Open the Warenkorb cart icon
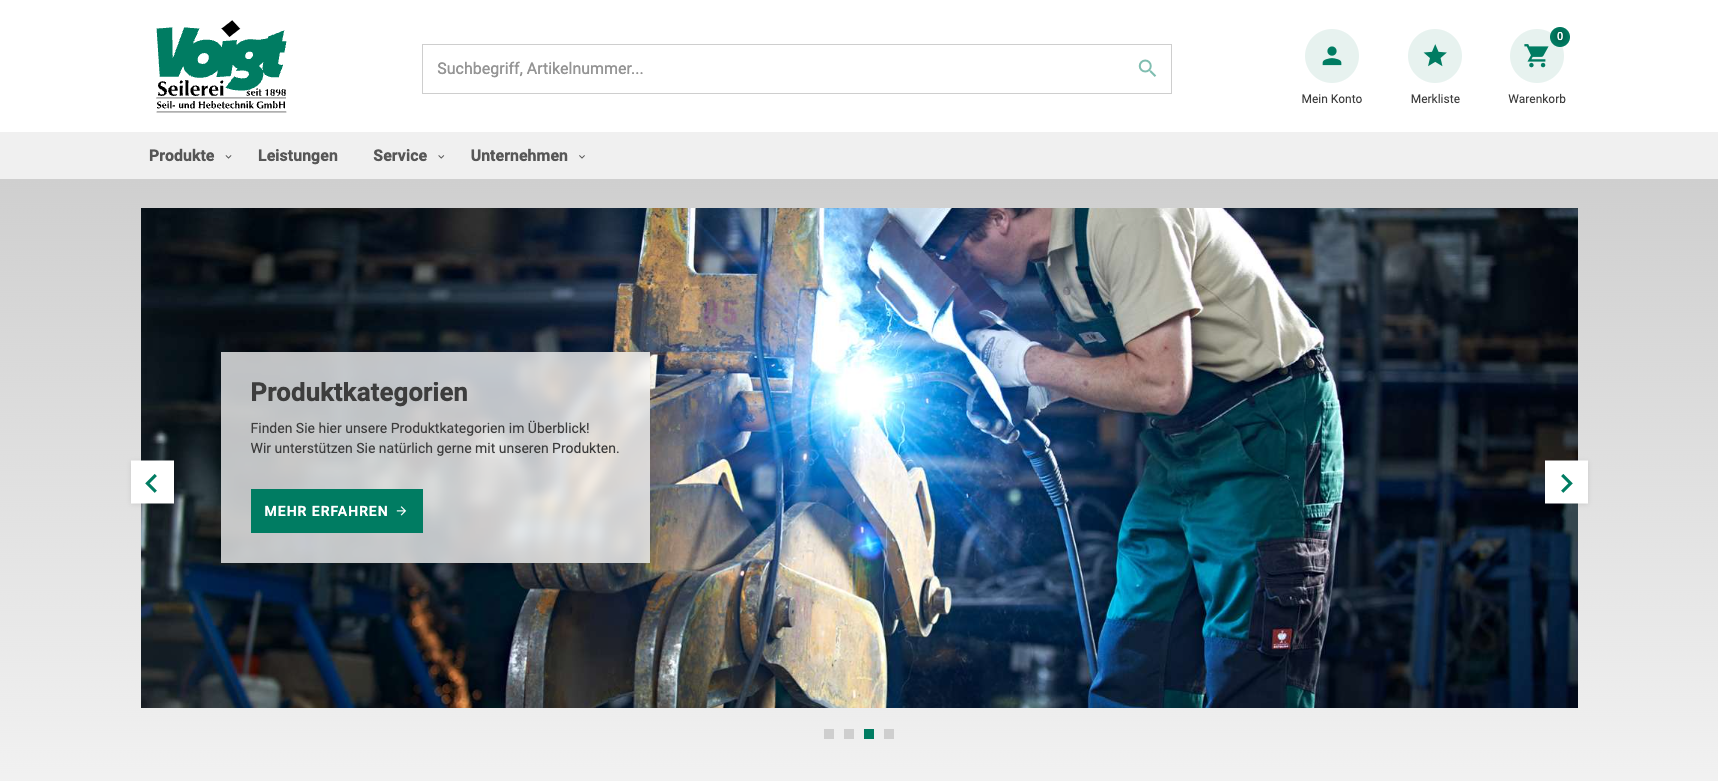The height and width of the screenshot is (781, 1718). (x=1536, y=57)
